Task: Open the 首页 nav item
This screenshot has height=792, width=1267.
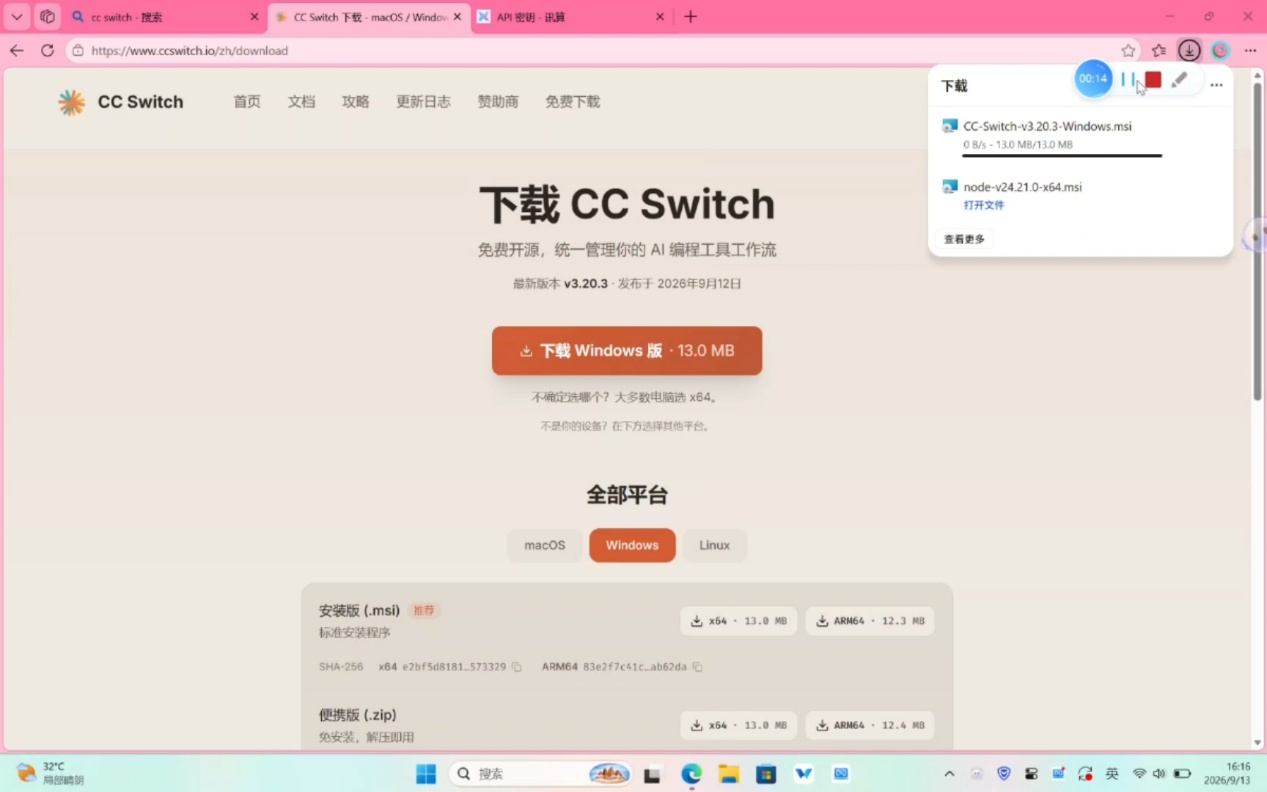Action: click(x=247, y=102)
